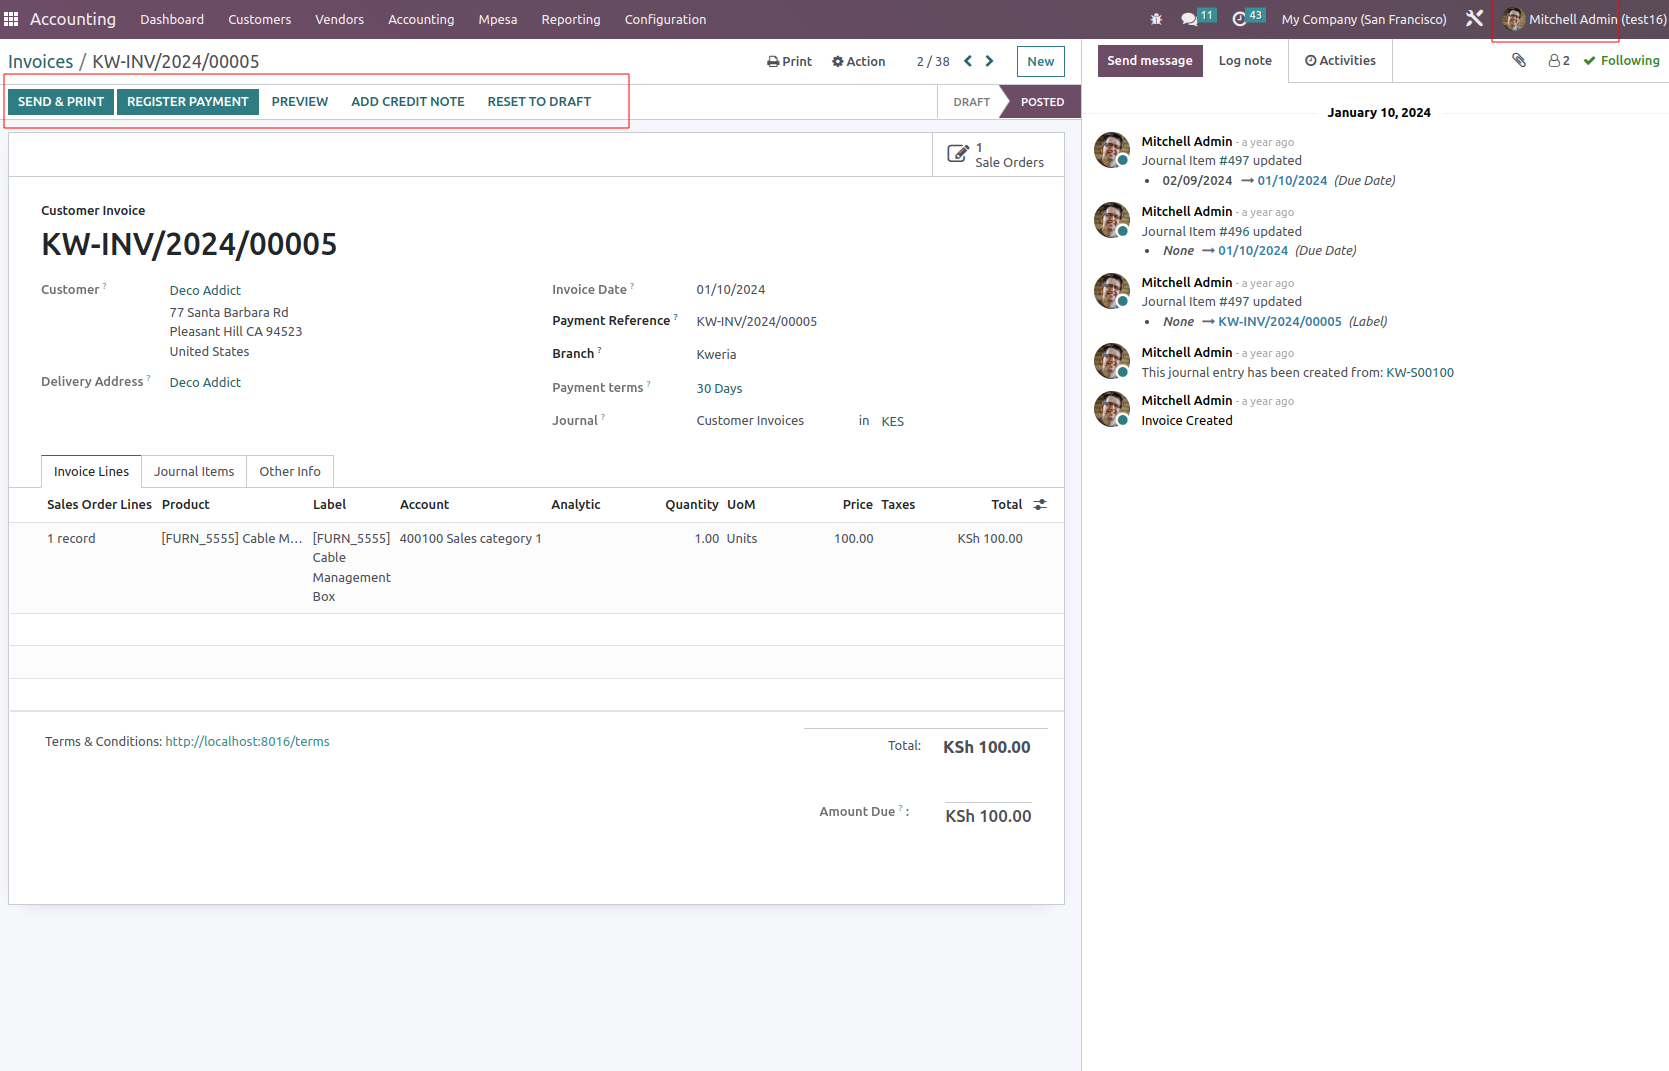The width and height of the screenshot is (1669, 1071).
Task: Open the apps grid menu icon
Action: point(11,19)
